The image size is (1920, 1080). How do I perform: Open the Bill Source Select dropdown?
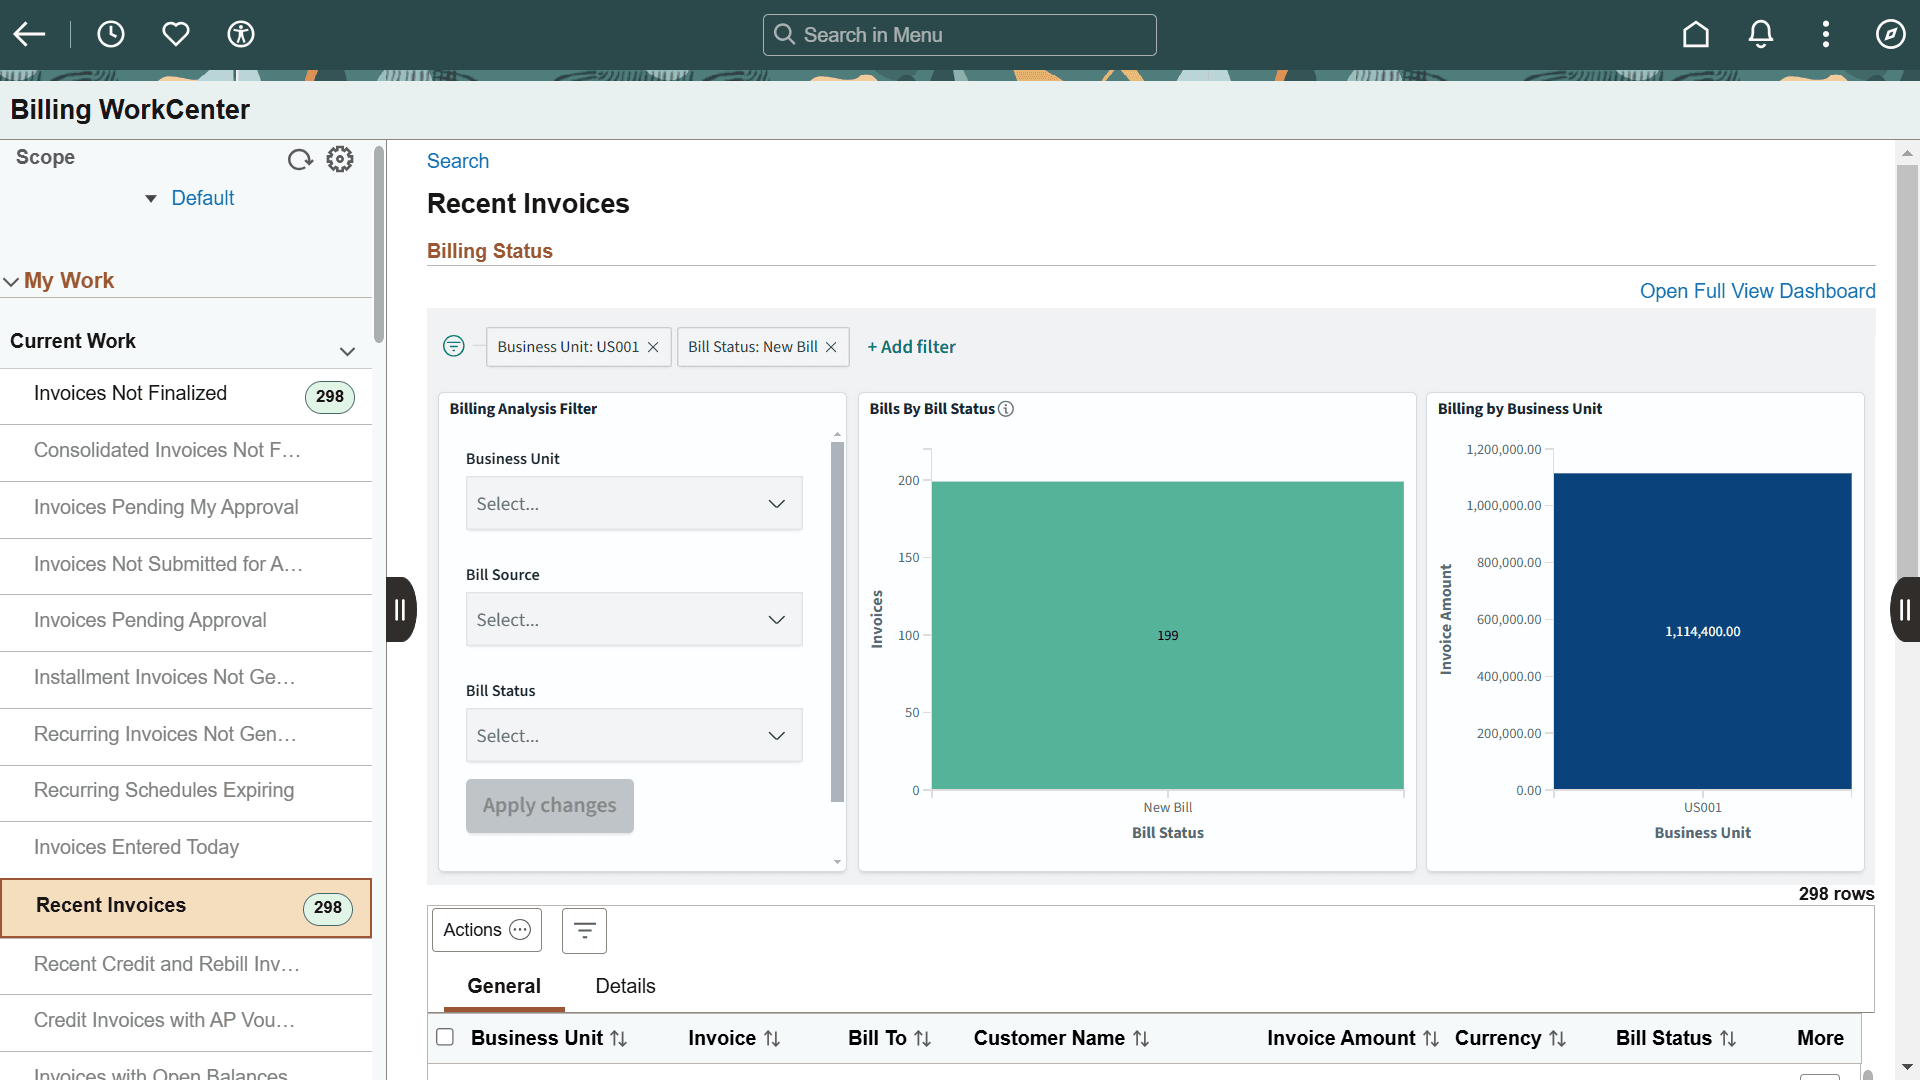[633, 619]
